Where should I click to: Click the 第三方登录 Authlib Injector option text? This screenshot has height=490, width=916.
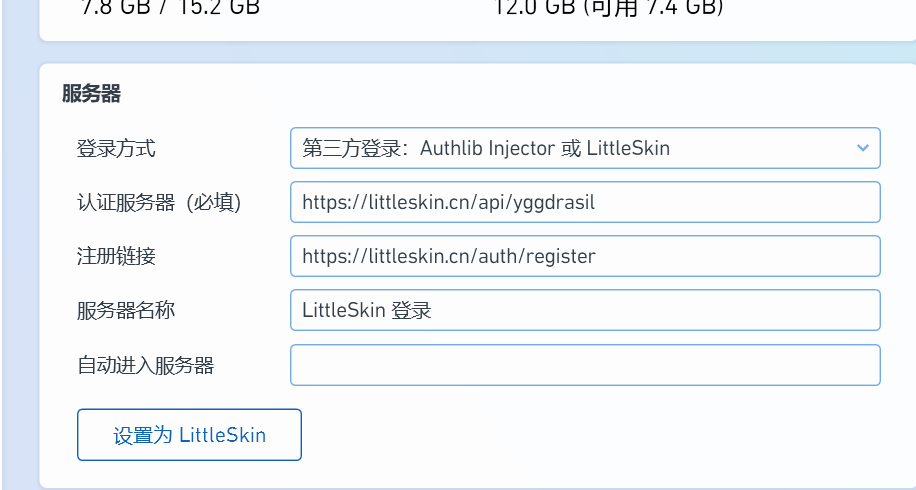(x=486, y=148)
